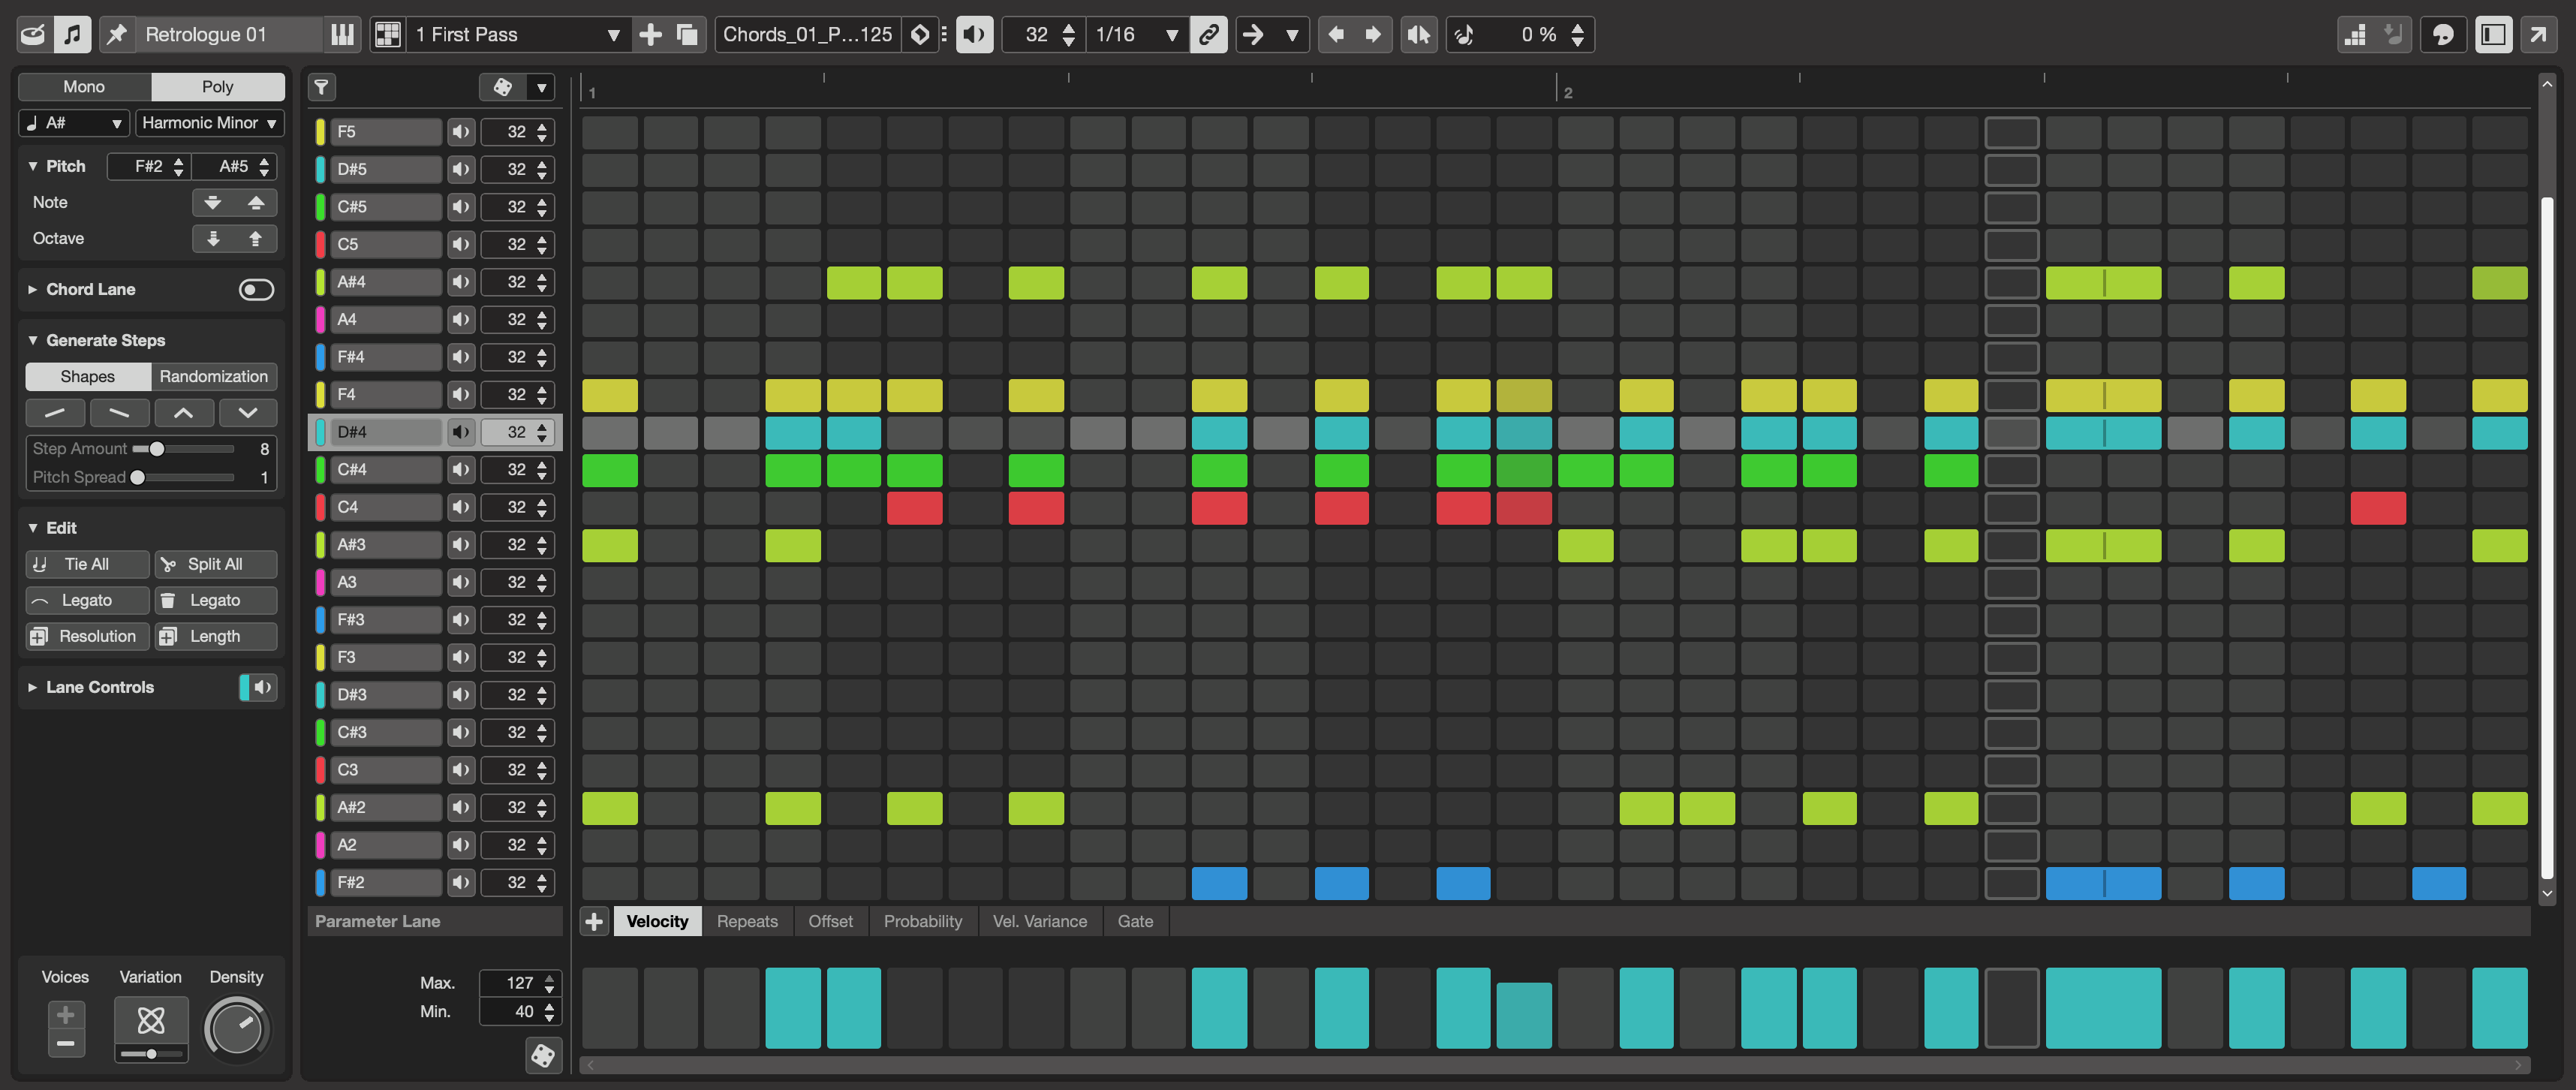Click the keyboard icon beside Retrologue 01
2576x1090 pixels.
coord(342,34)
